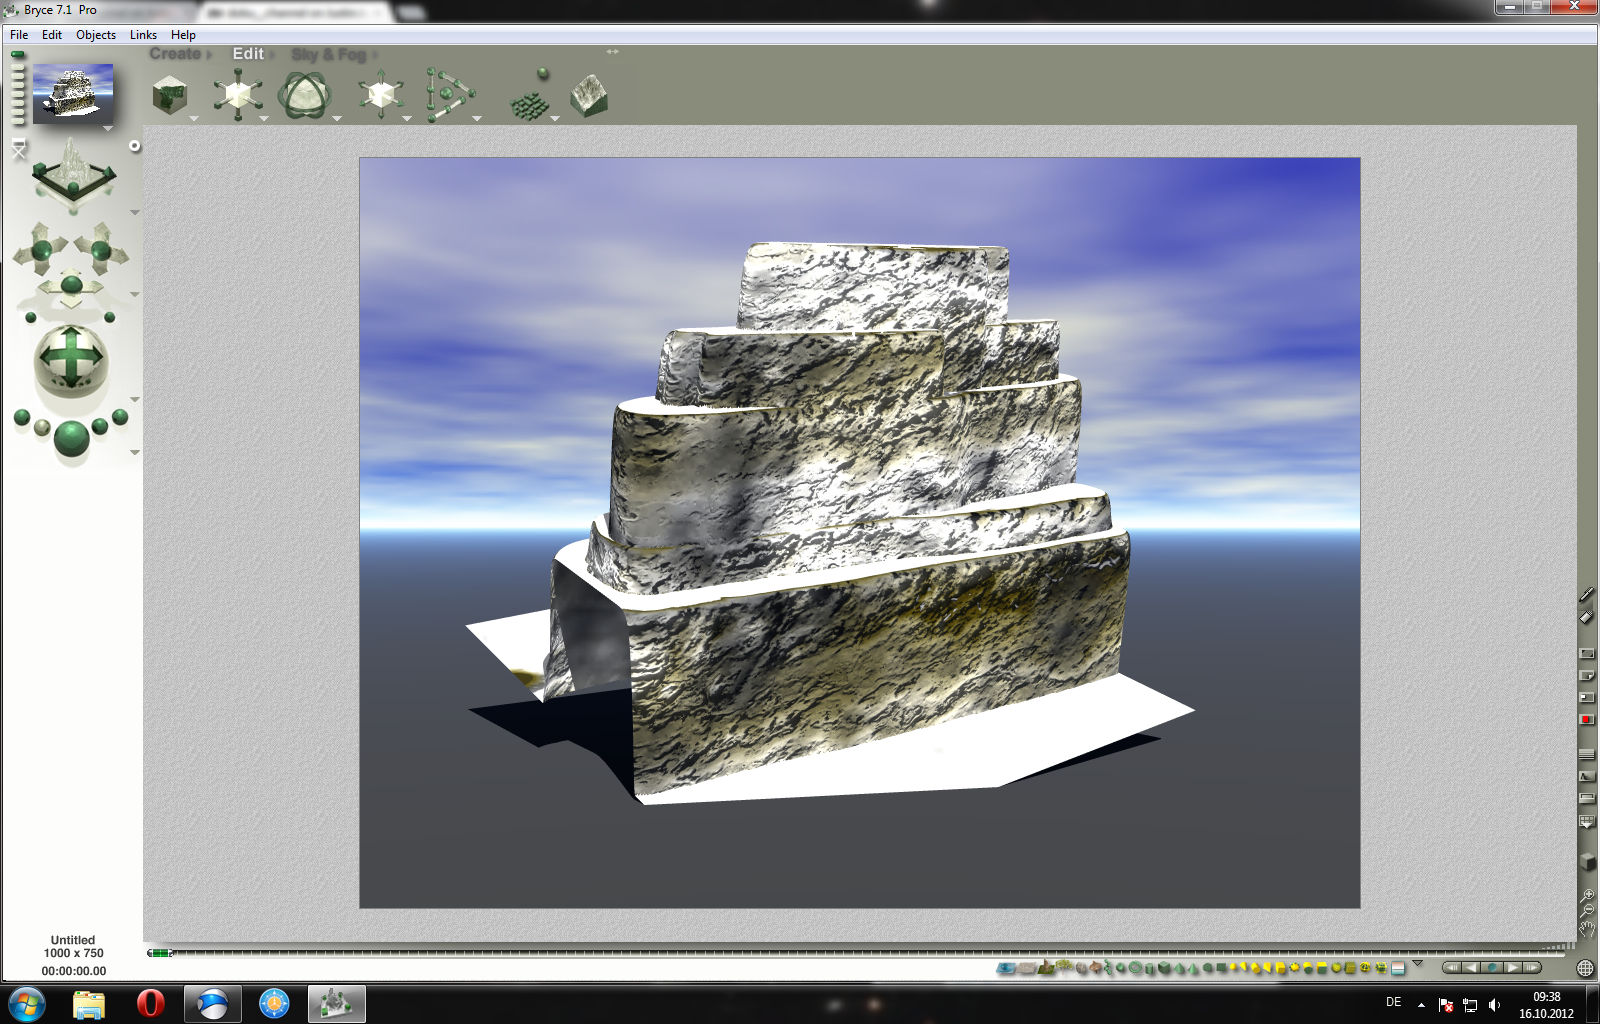Click the Windows Start button

(x=27, y=1003)
